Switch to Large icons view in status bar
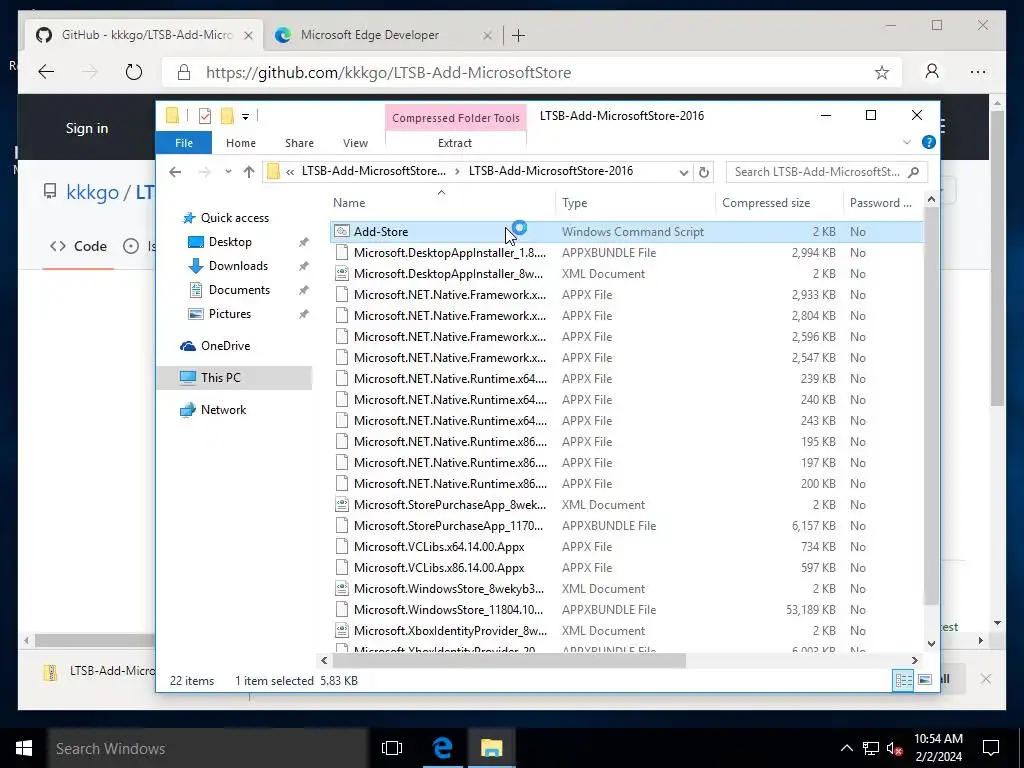 [925, 680]
